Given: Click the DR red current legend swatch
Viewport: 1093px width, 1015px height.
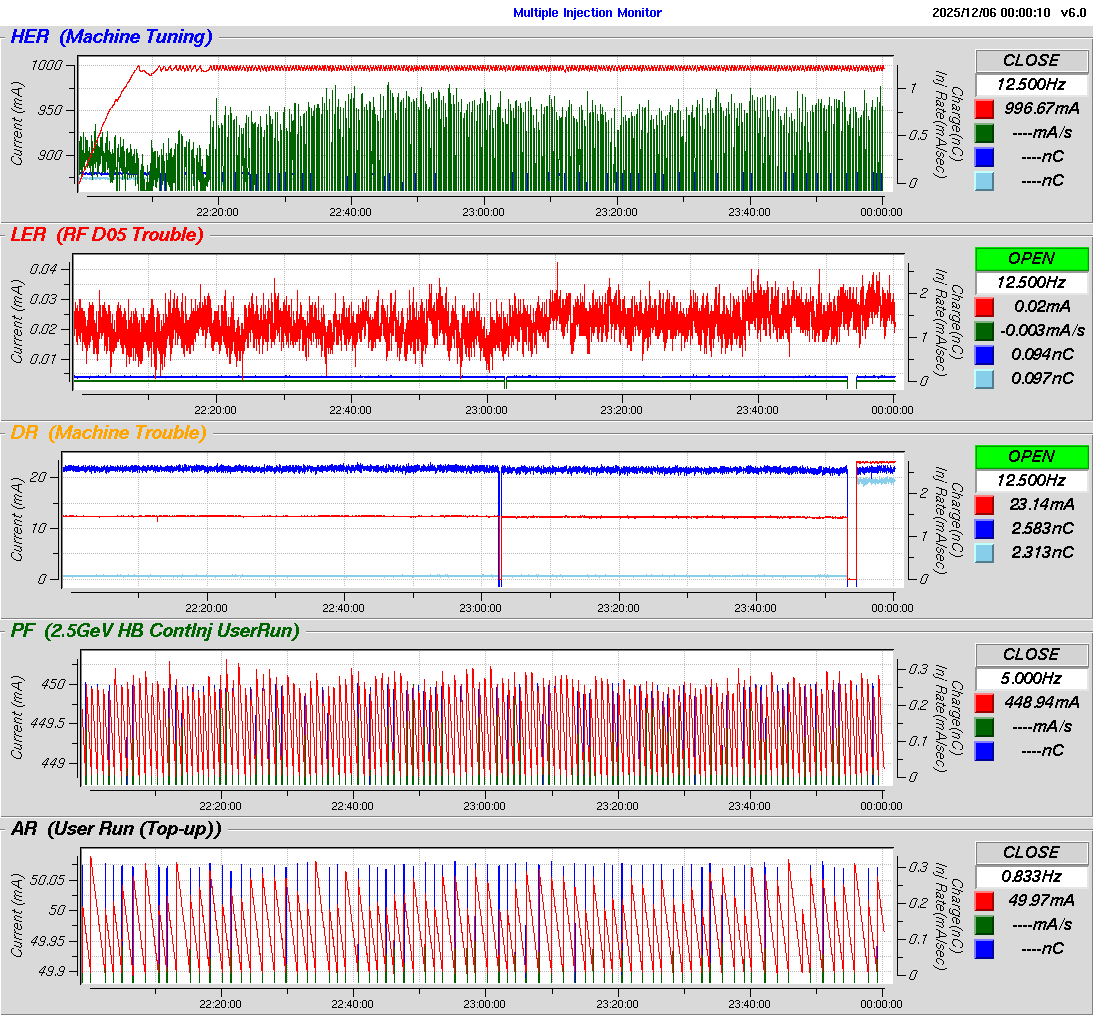Looking at the screenshot, I should click(985, 505).
